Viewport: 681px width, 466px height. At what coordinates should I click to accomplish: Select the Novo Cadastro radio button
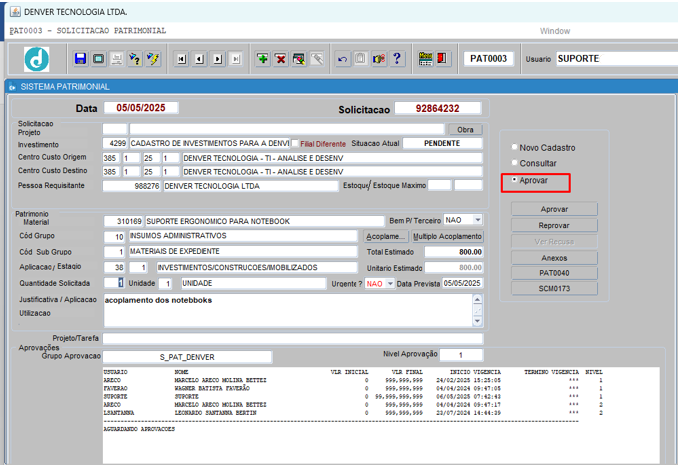515,147
